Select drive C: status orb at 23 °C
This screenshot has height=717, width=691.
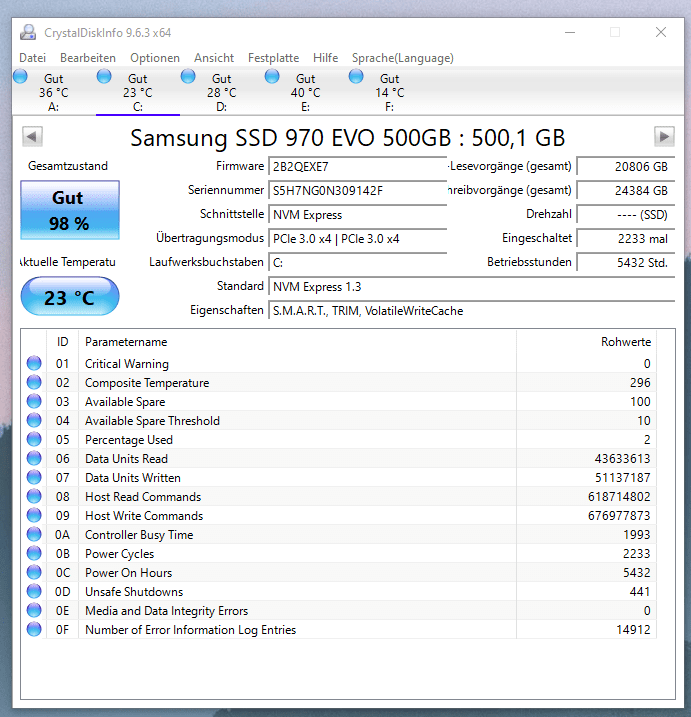(104, 76)
